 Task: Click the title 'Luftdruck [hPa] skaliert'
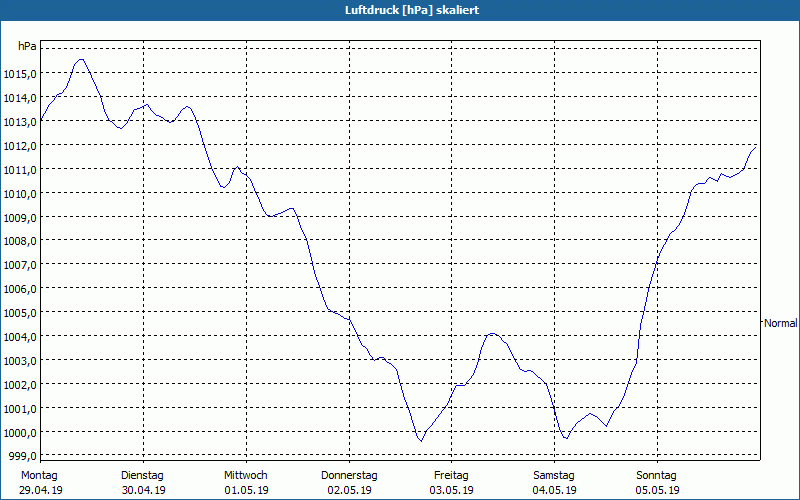pos(412,10)
